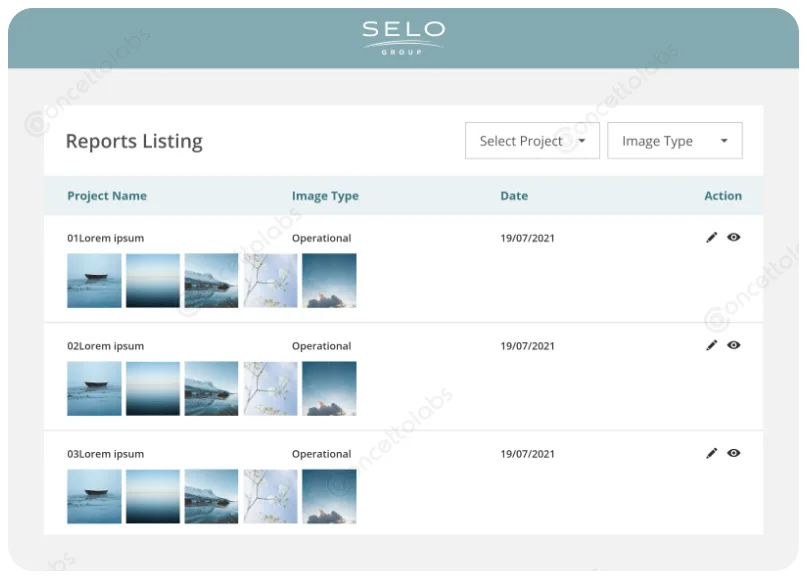
Task: View the 02Lorem ipsum report via eye icon
Action: click(734, 346)
